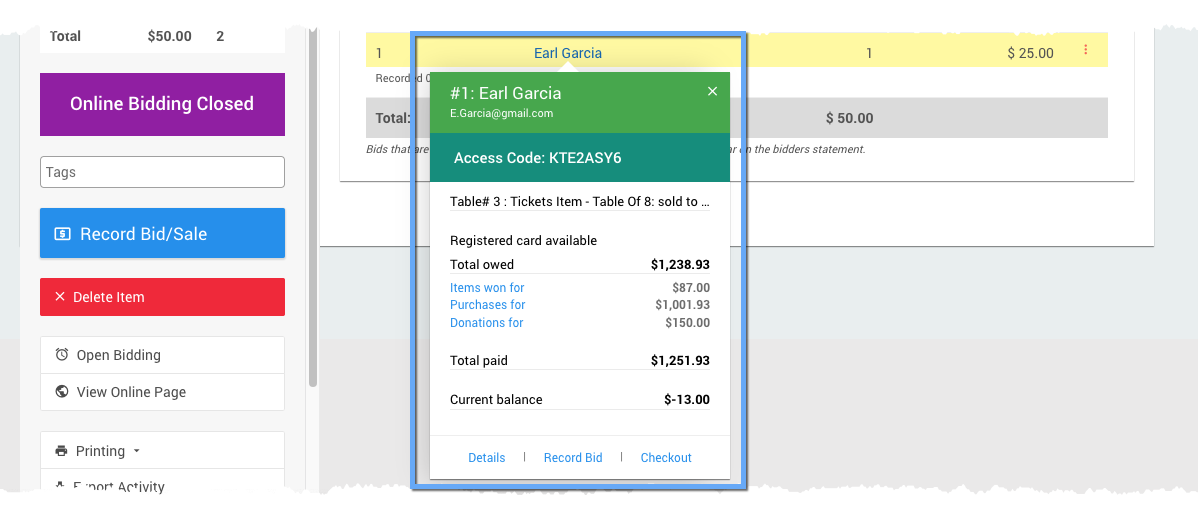Open the Purchases for link
This screenshot has height=519, width=1198.
488,305
